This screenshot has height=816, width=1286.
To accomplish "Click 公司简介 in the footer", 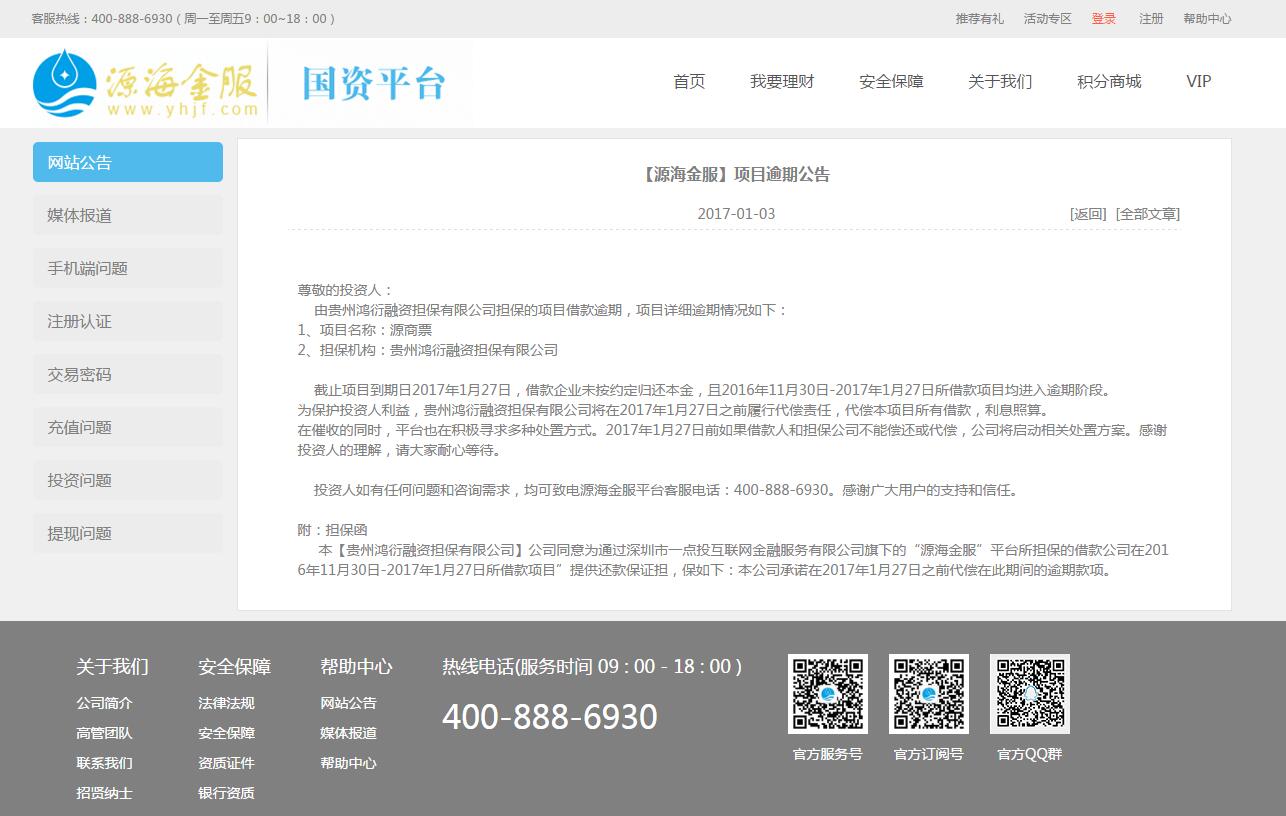I will 104,703.
